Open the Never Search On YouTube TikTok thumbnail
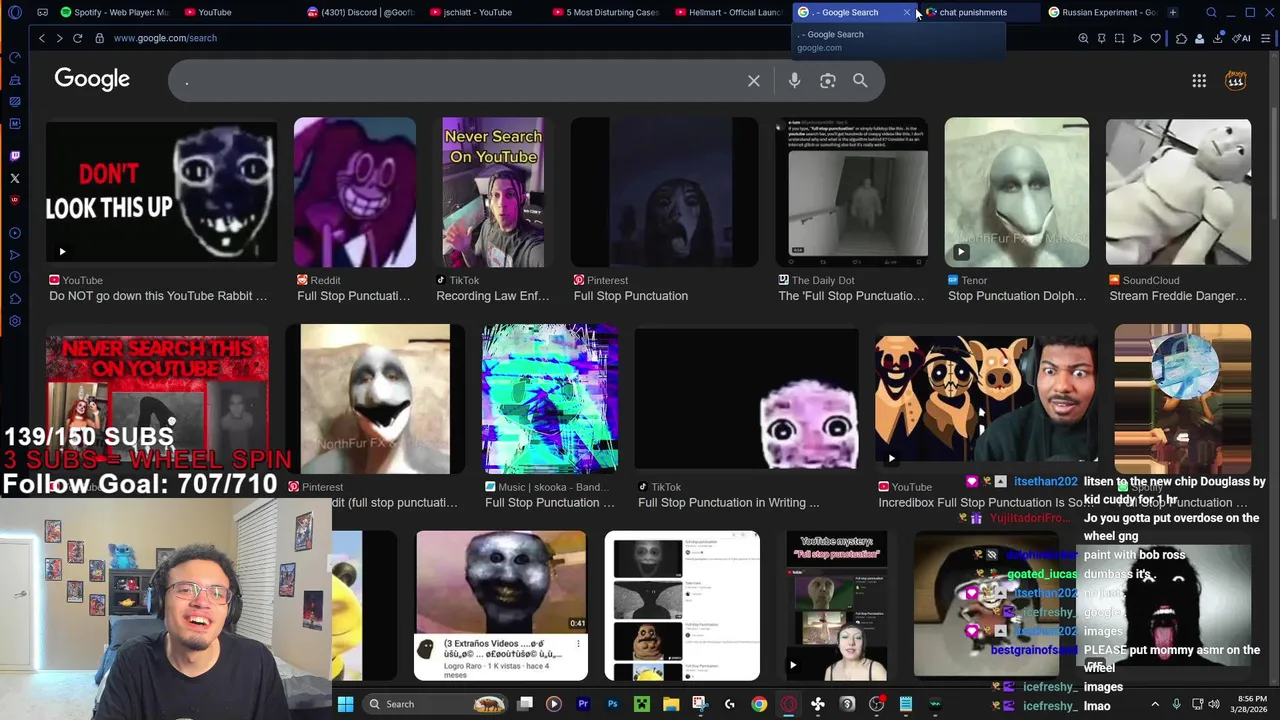The width and height of the screenshot is (1280, 720). [493, 192]
